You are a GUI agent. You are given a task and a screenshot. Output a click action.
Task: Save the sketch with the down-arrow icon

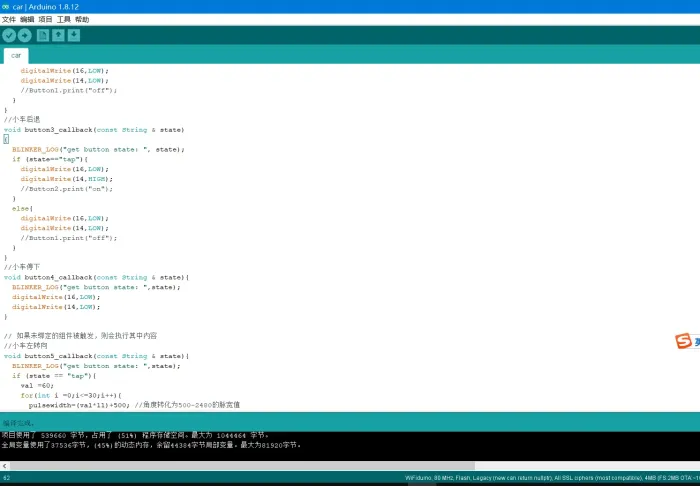[74, 35]
